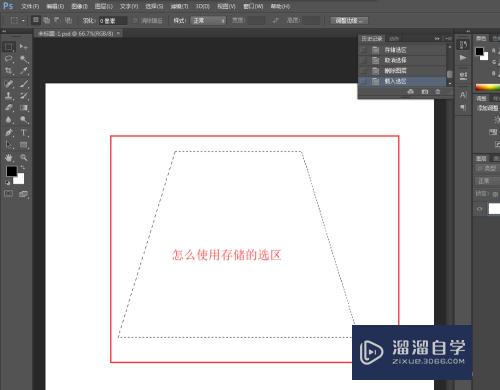The height and width of the screenshot is (390, 500).
Task: Select the Dodge tool
Action: coord(23,120)
